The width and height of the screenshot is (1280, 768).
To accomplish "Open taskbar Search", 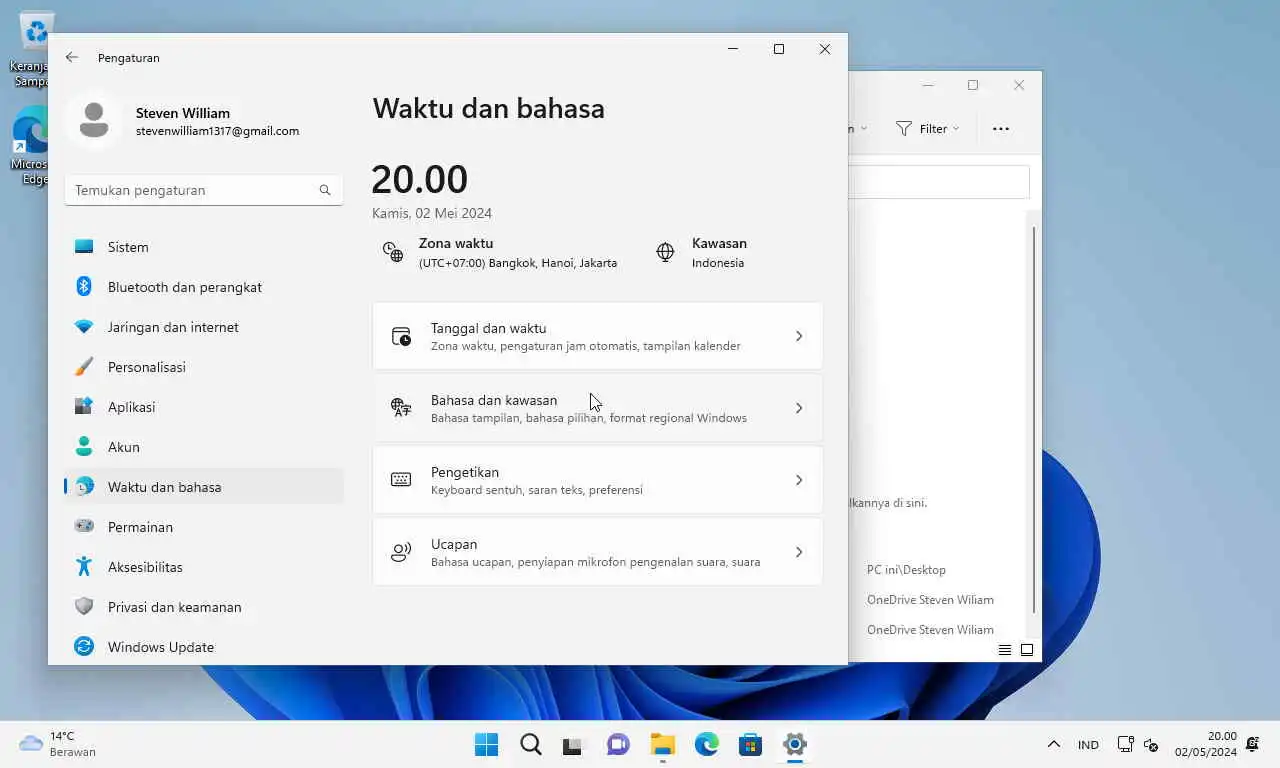I will click(x=531, y=744).
